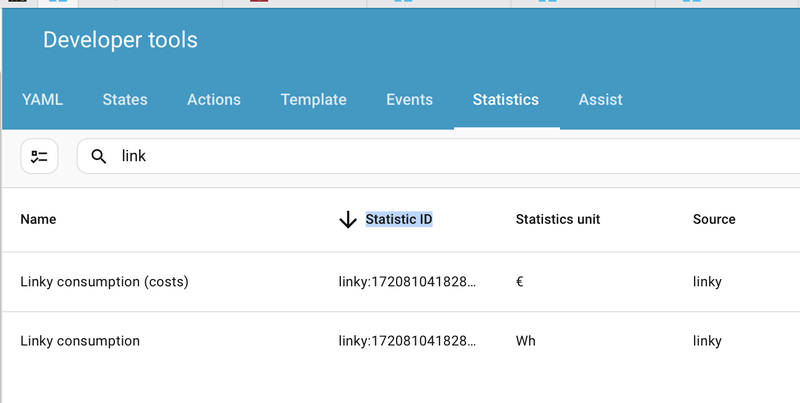The width and height of the screenshot is (800, 403).
Task: Select the Linky consumption row name
Action: tap(80, 341)
